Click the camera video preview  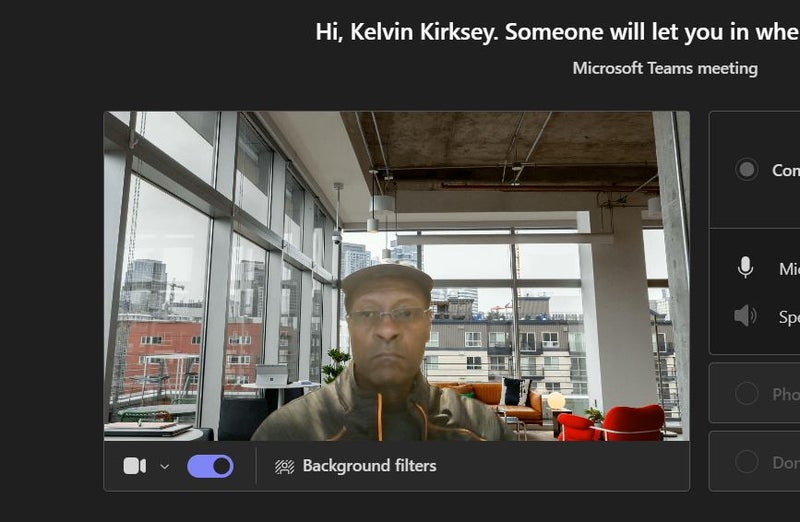396,275
